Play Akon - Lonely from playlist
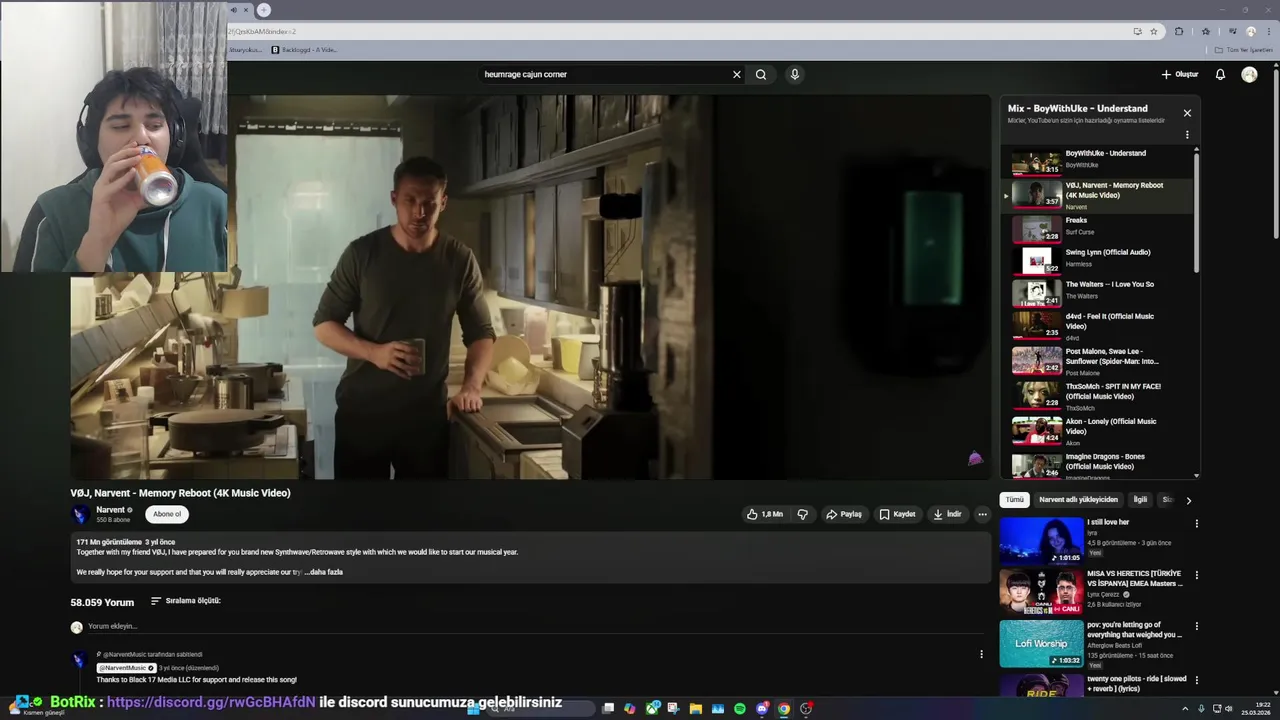Image resolution: width=1280 pixels, height=720 pixels. click(x=1098, y=431)
